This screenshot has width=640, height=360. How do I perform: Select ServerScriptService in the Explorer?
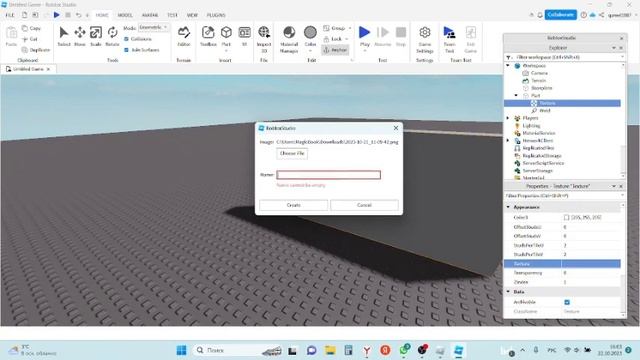tap(543, 163)
